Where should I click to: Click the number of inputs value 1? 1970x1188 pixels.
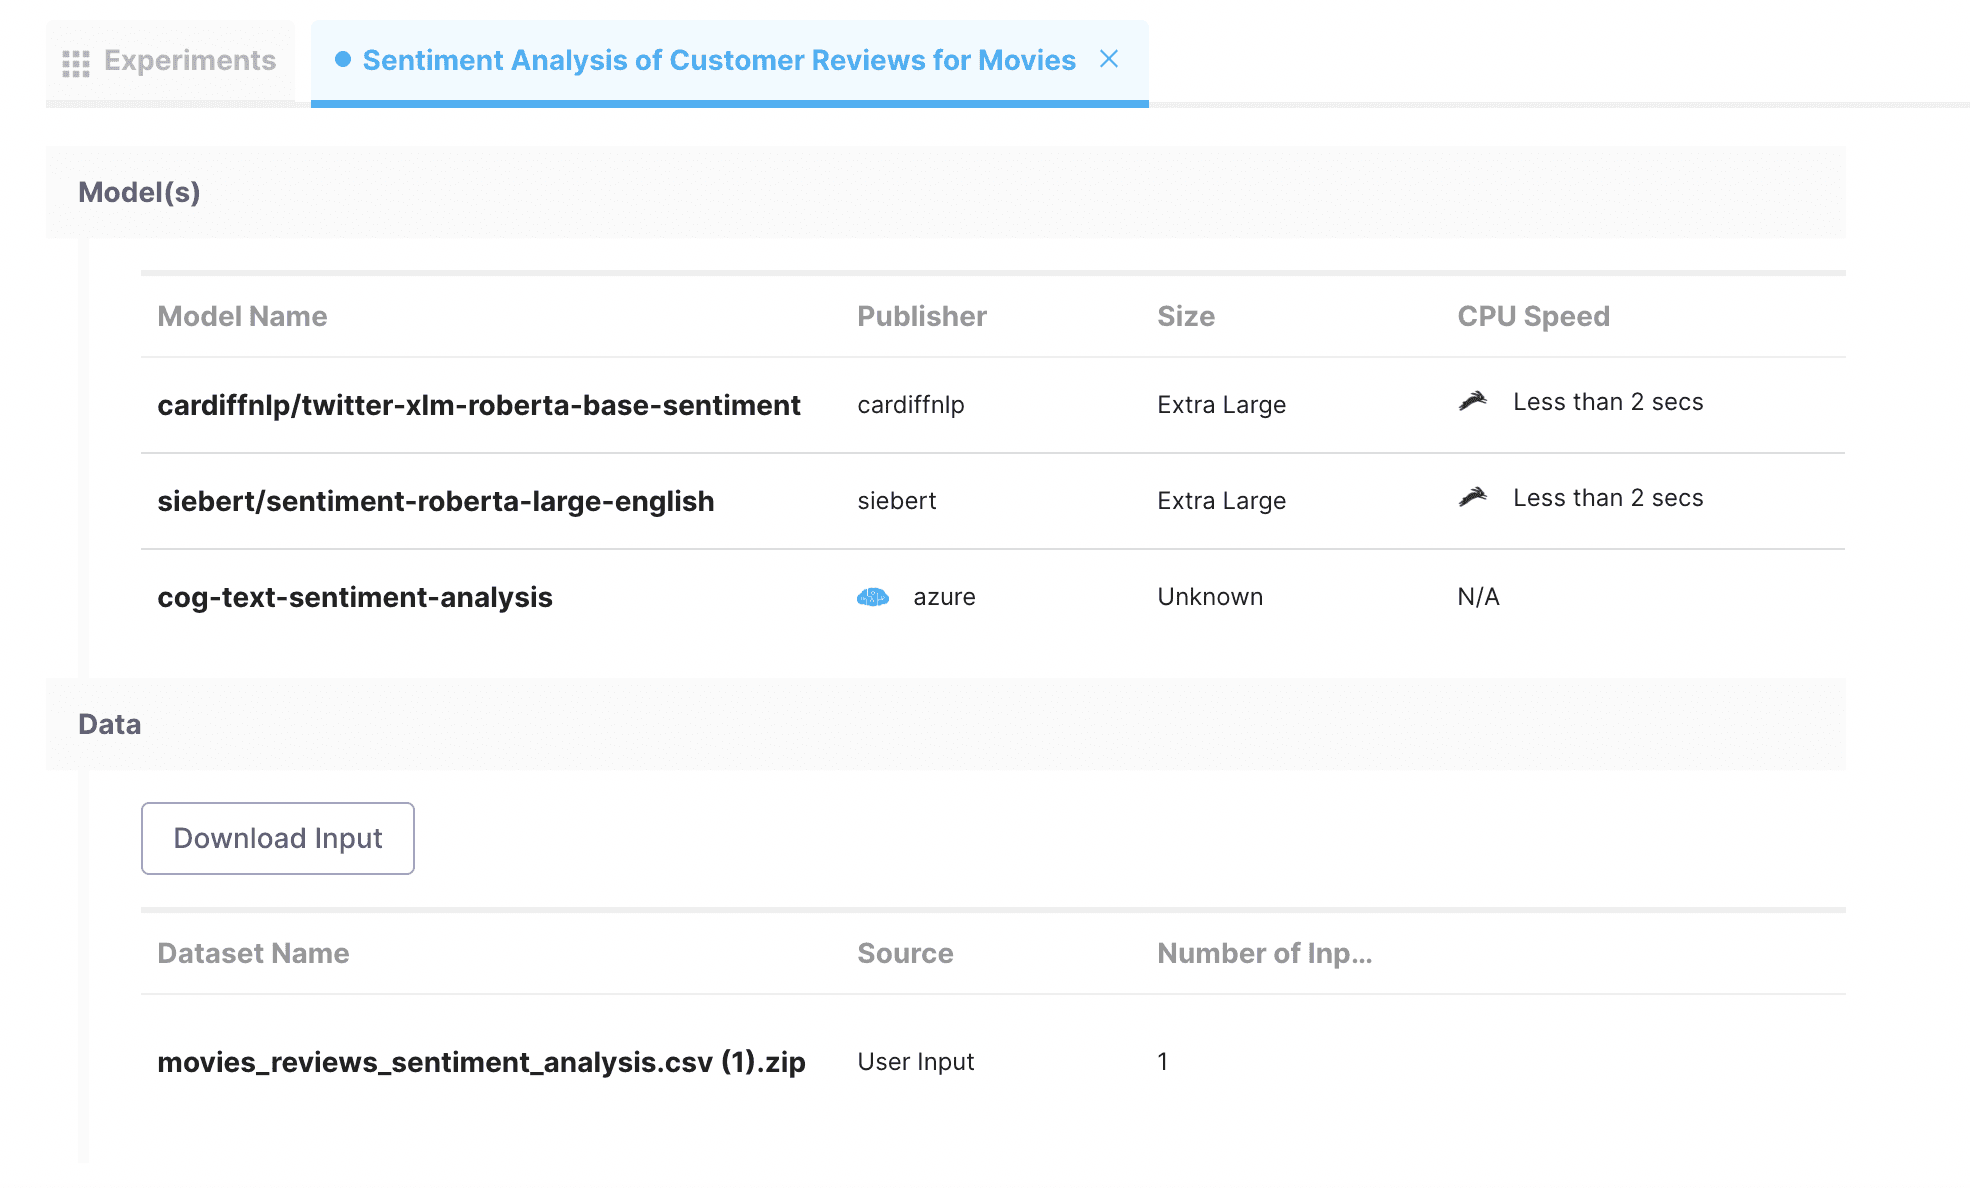click(x=1163, y=1062)
